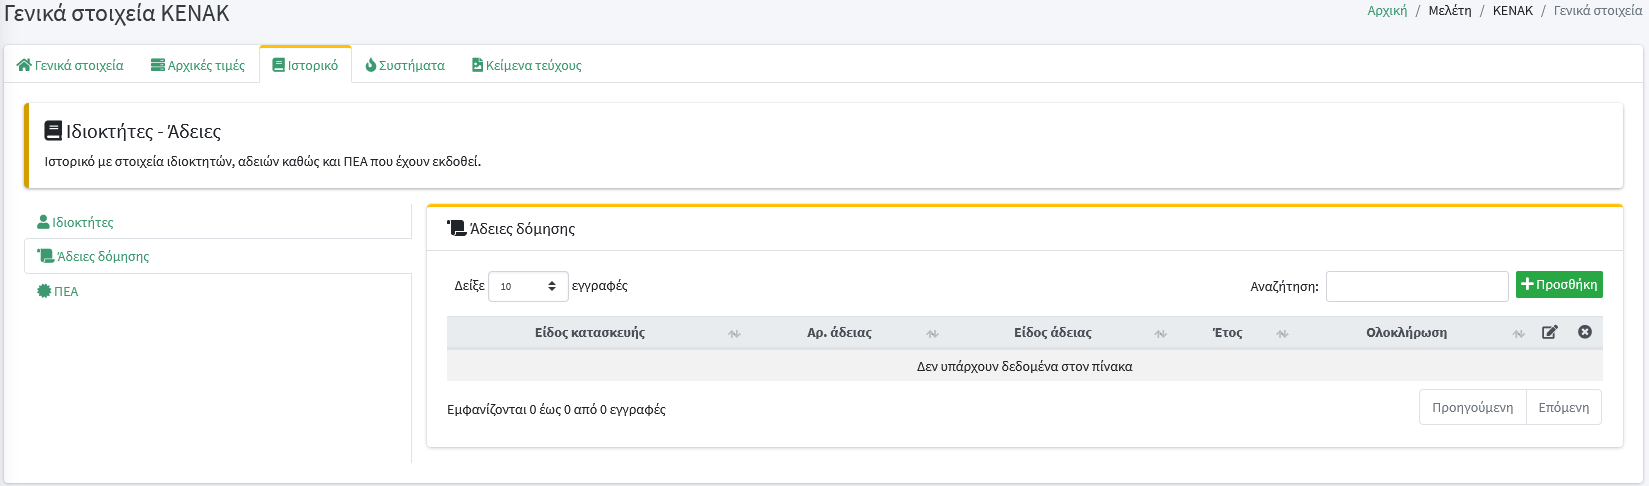Sort by Ολοκλήρωση column

coord(1406,333)
